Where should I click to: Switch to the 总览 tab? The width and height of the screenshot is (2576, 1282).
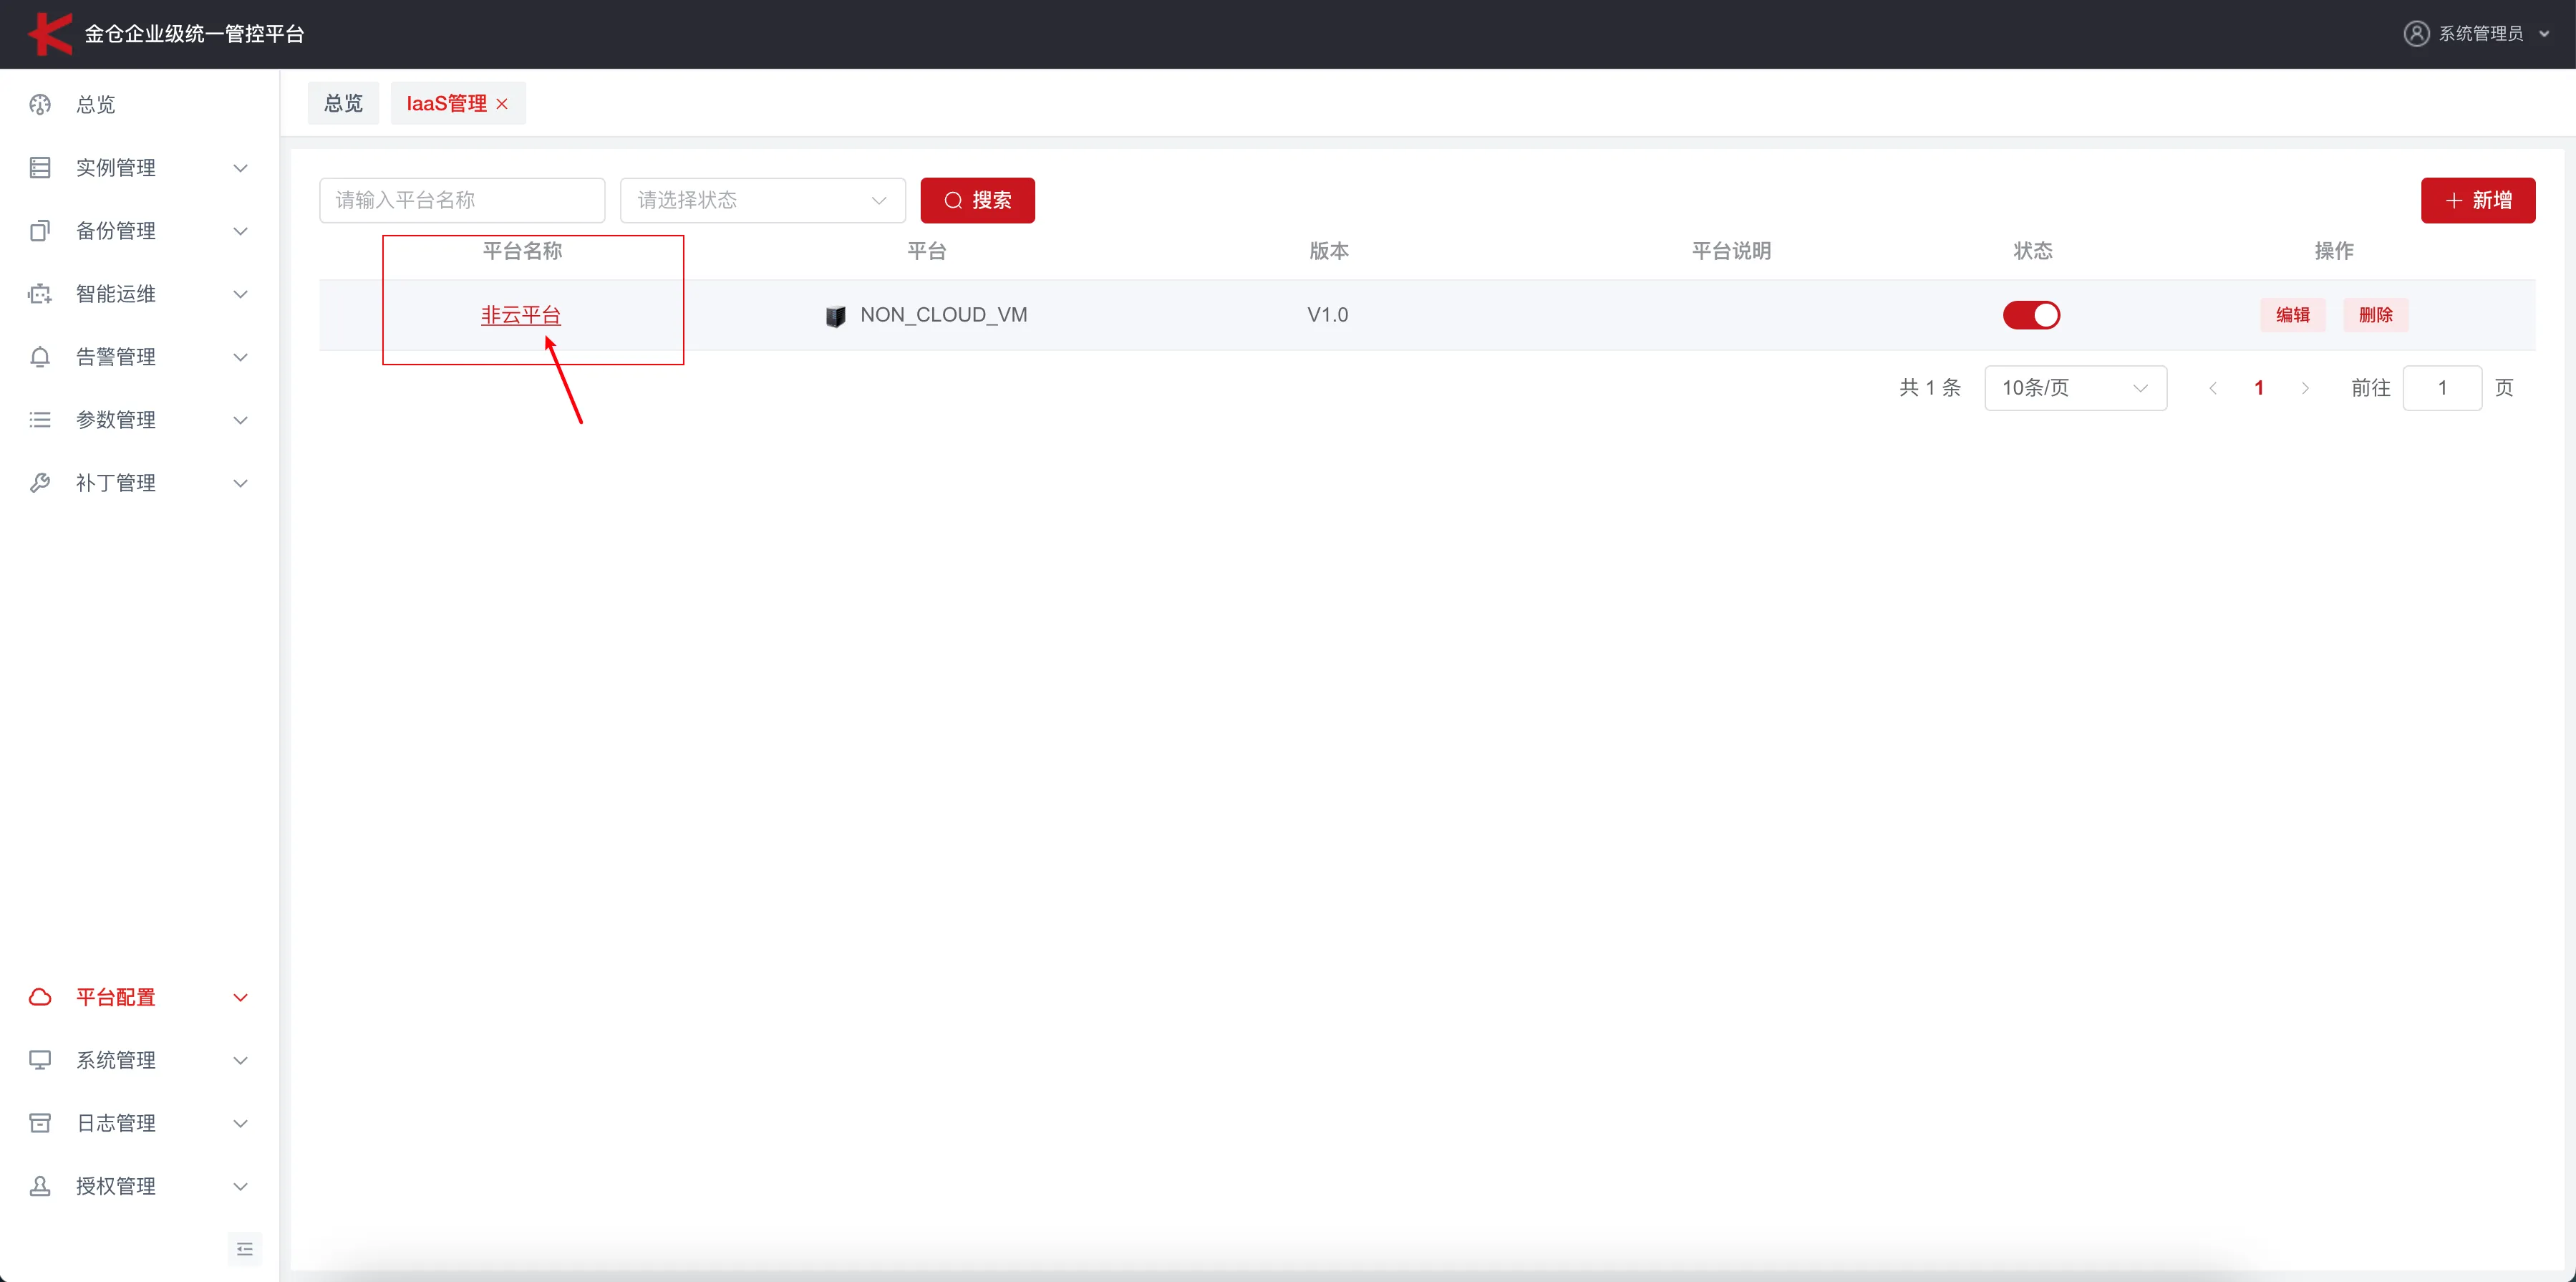click(342, 103)
